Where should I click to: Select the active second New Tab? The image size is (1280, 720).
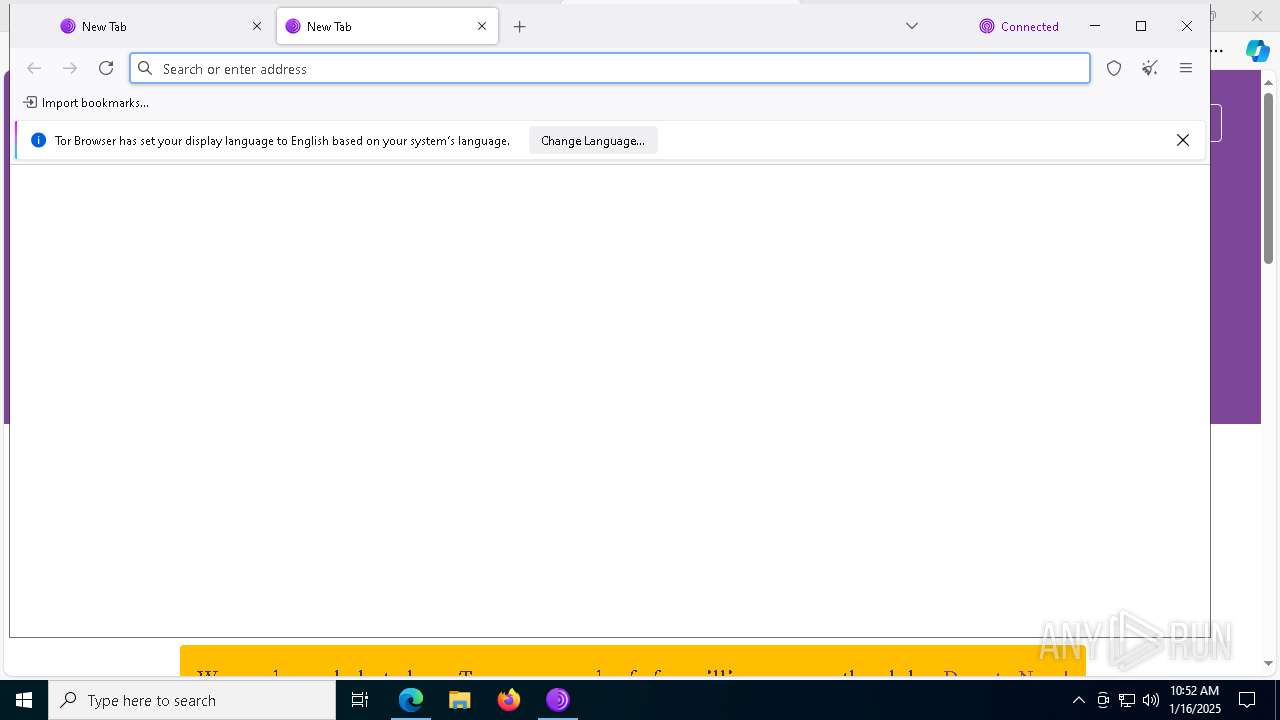[388, 26]
